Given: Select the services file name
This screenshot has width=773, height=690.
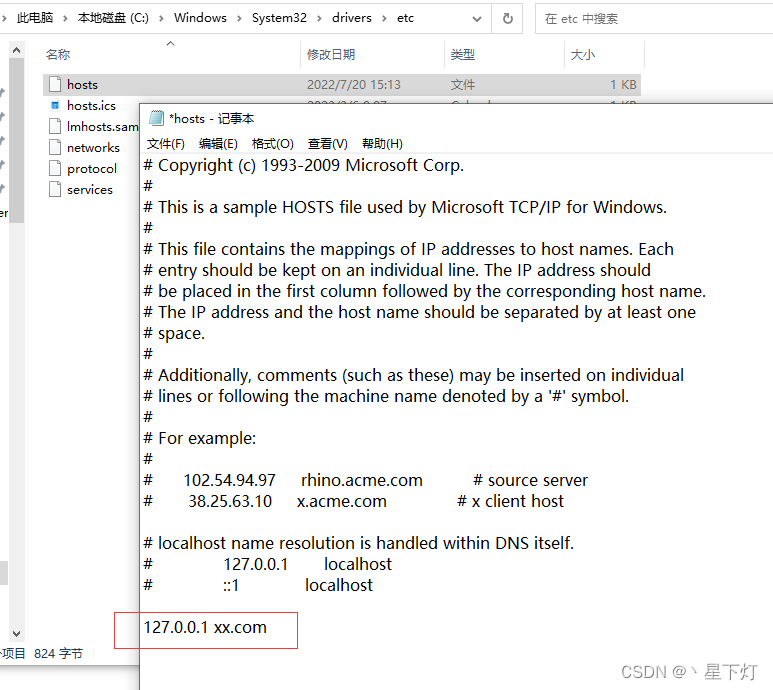Looking at the screenshot, I should pyautogui.click(x=90, y=189).
